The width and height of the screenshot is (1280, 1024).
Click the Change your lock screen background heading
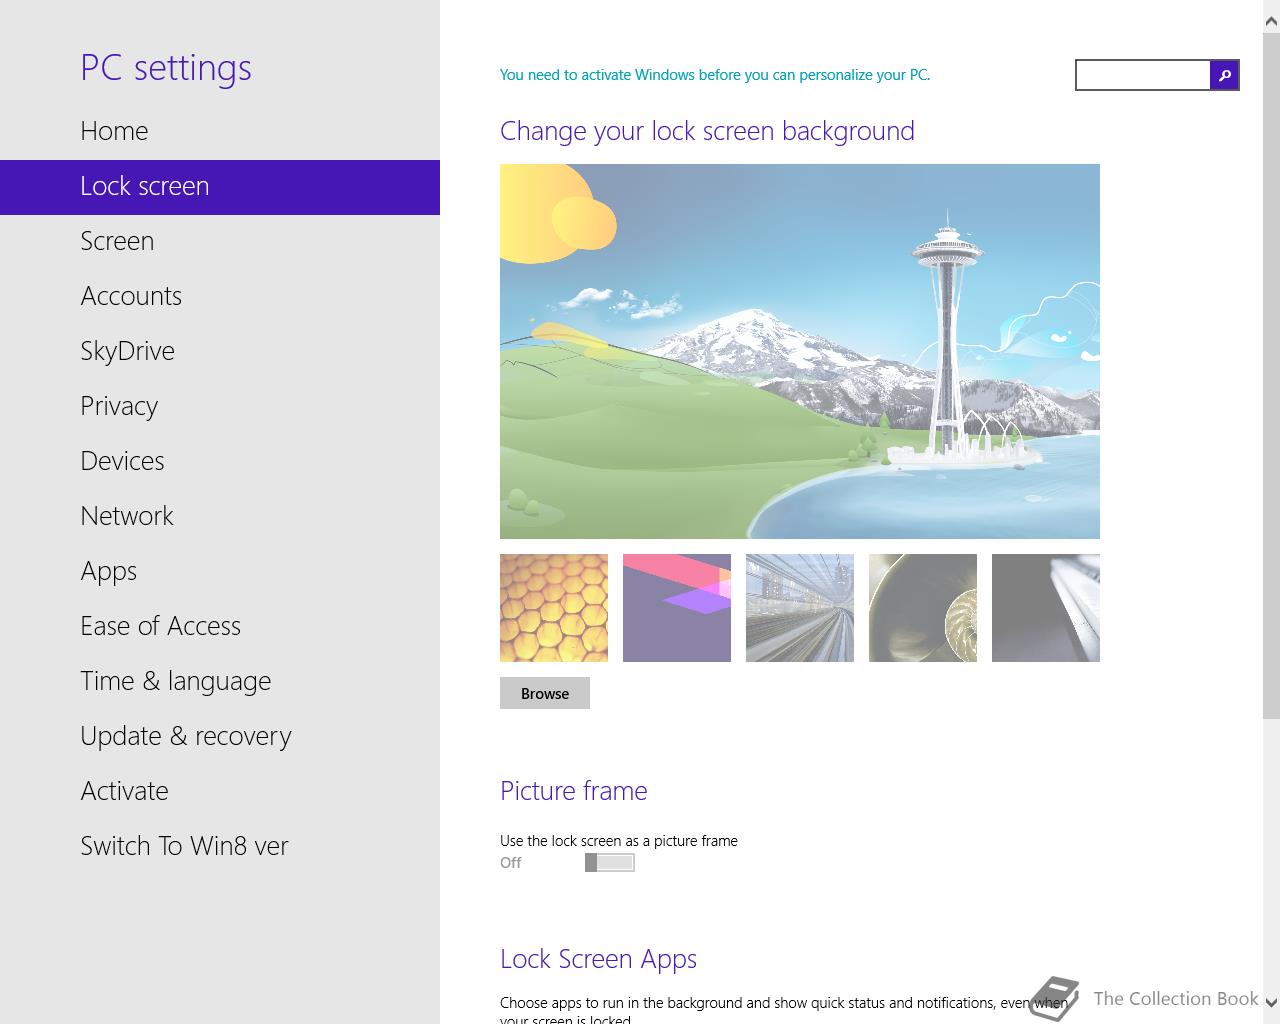click(707, 131)
